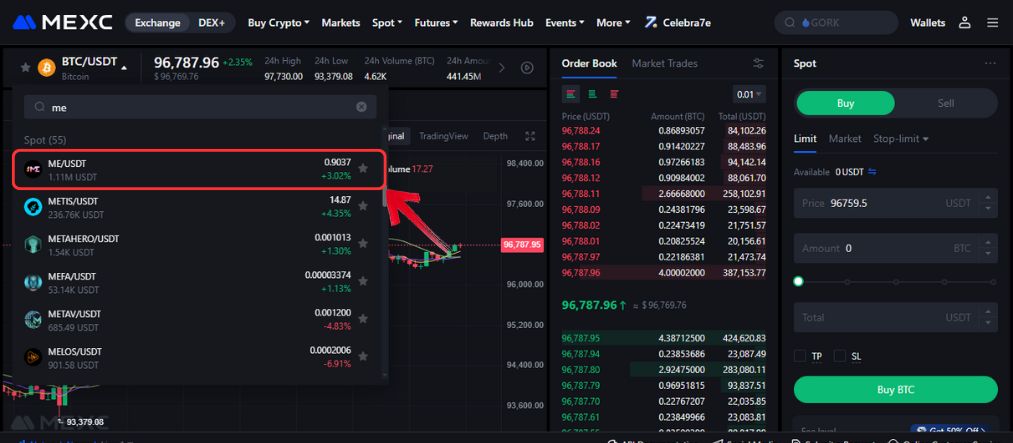The height and width of the screenshot is (443, 1013).
Task: Open the user account profile icon
Action: click(965, 23)
